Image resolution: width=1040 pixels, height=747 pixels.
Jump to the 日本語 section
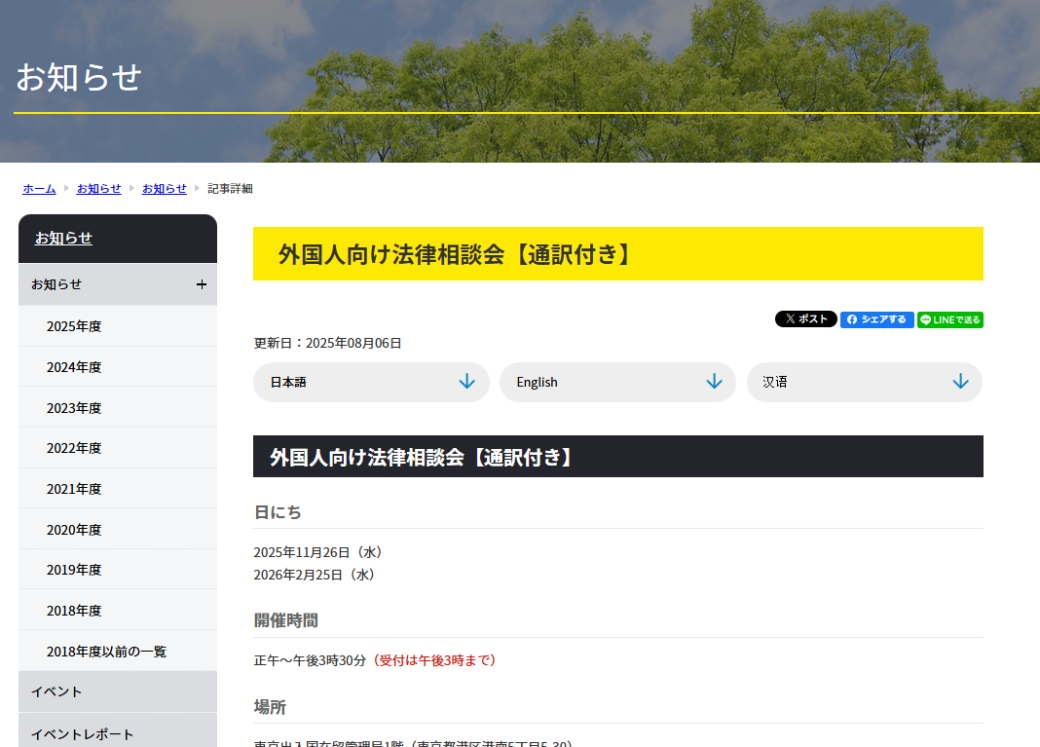pos(371,382)
